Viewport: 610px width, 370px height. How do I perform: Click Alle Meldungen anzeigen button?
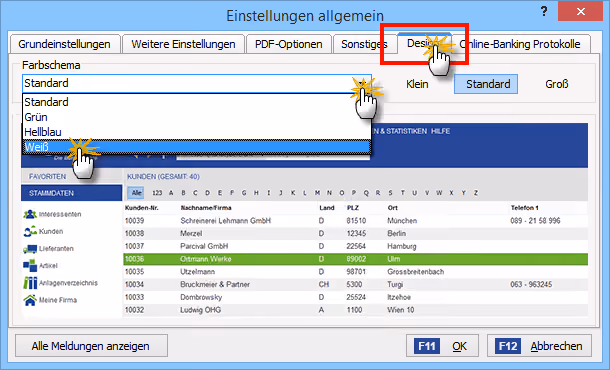click(x=91, y=345)
